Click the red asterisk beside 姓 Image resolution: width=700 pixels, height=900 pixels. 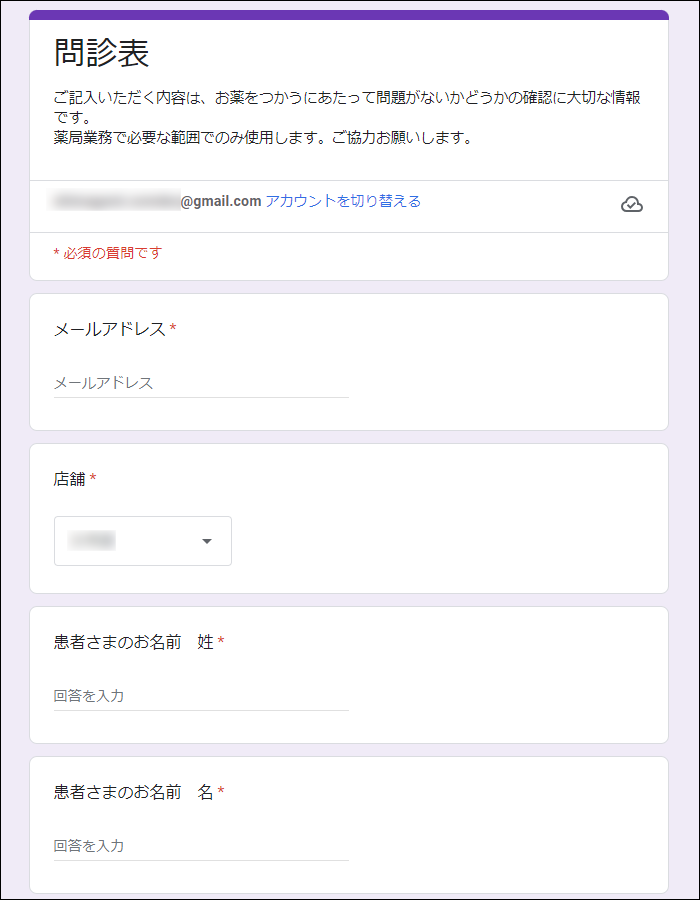point(221,642)
